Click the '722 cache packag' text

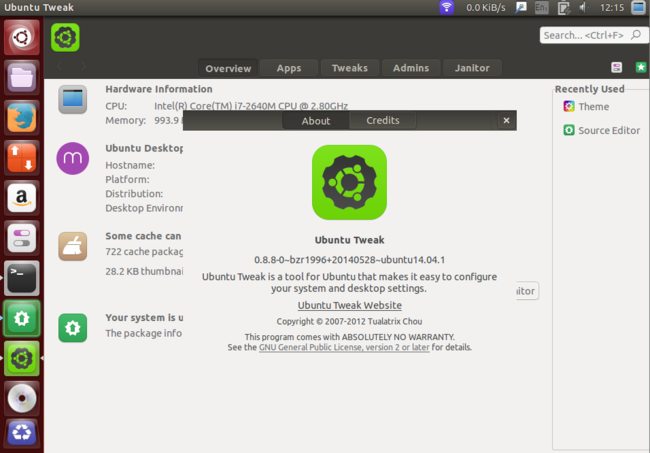point(144,252)
